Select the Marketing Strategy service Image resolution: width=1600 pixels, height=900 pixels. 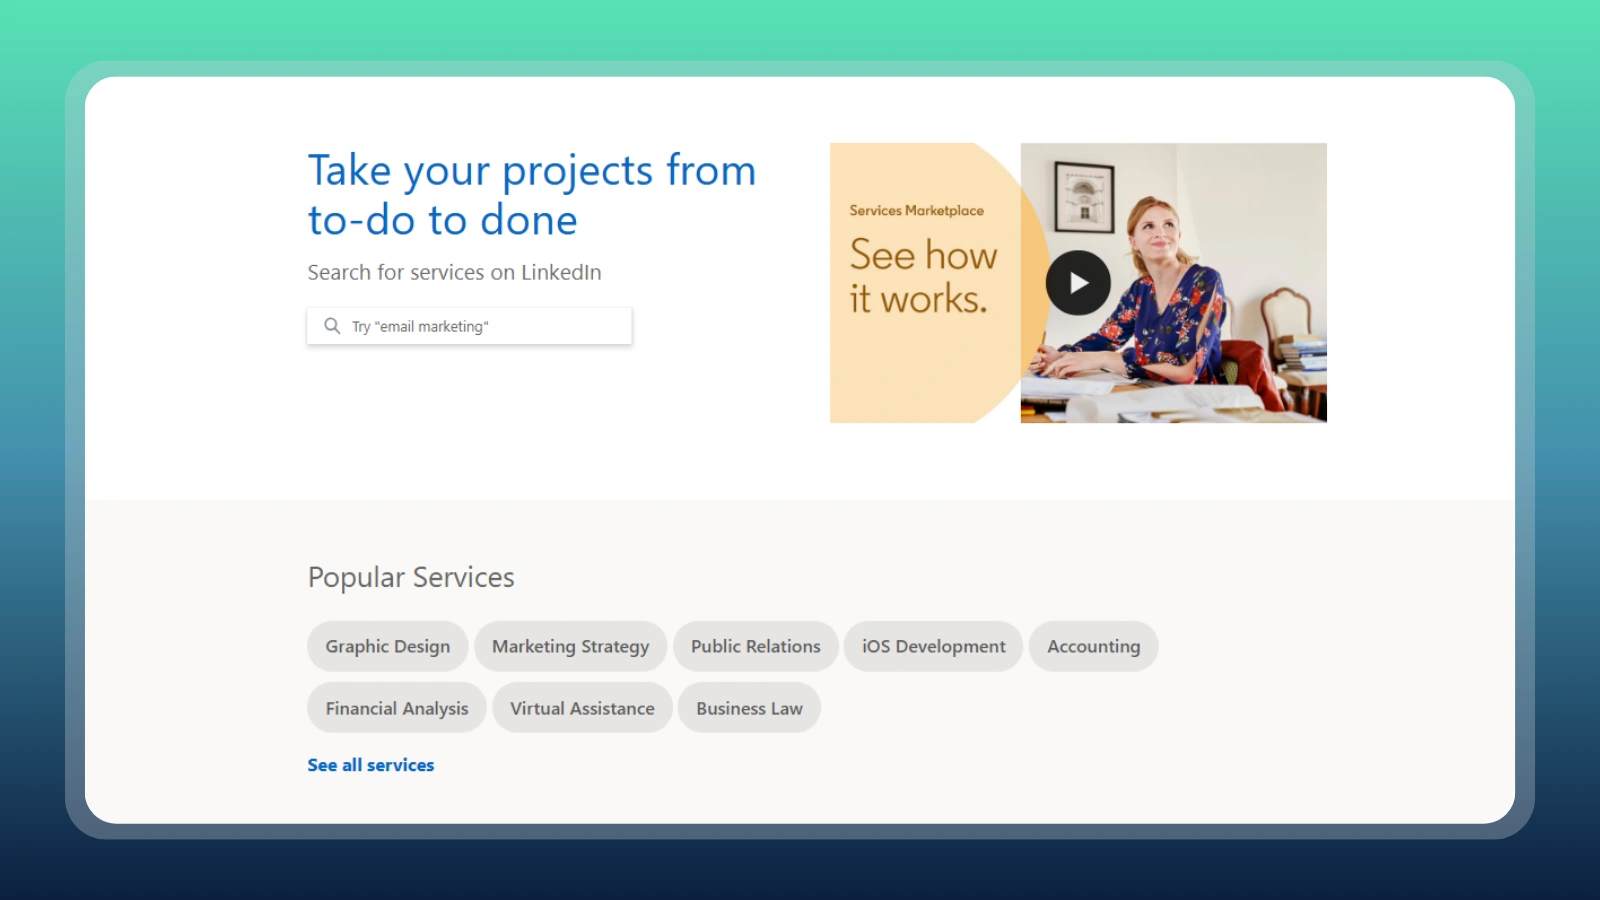coord(571,646)
